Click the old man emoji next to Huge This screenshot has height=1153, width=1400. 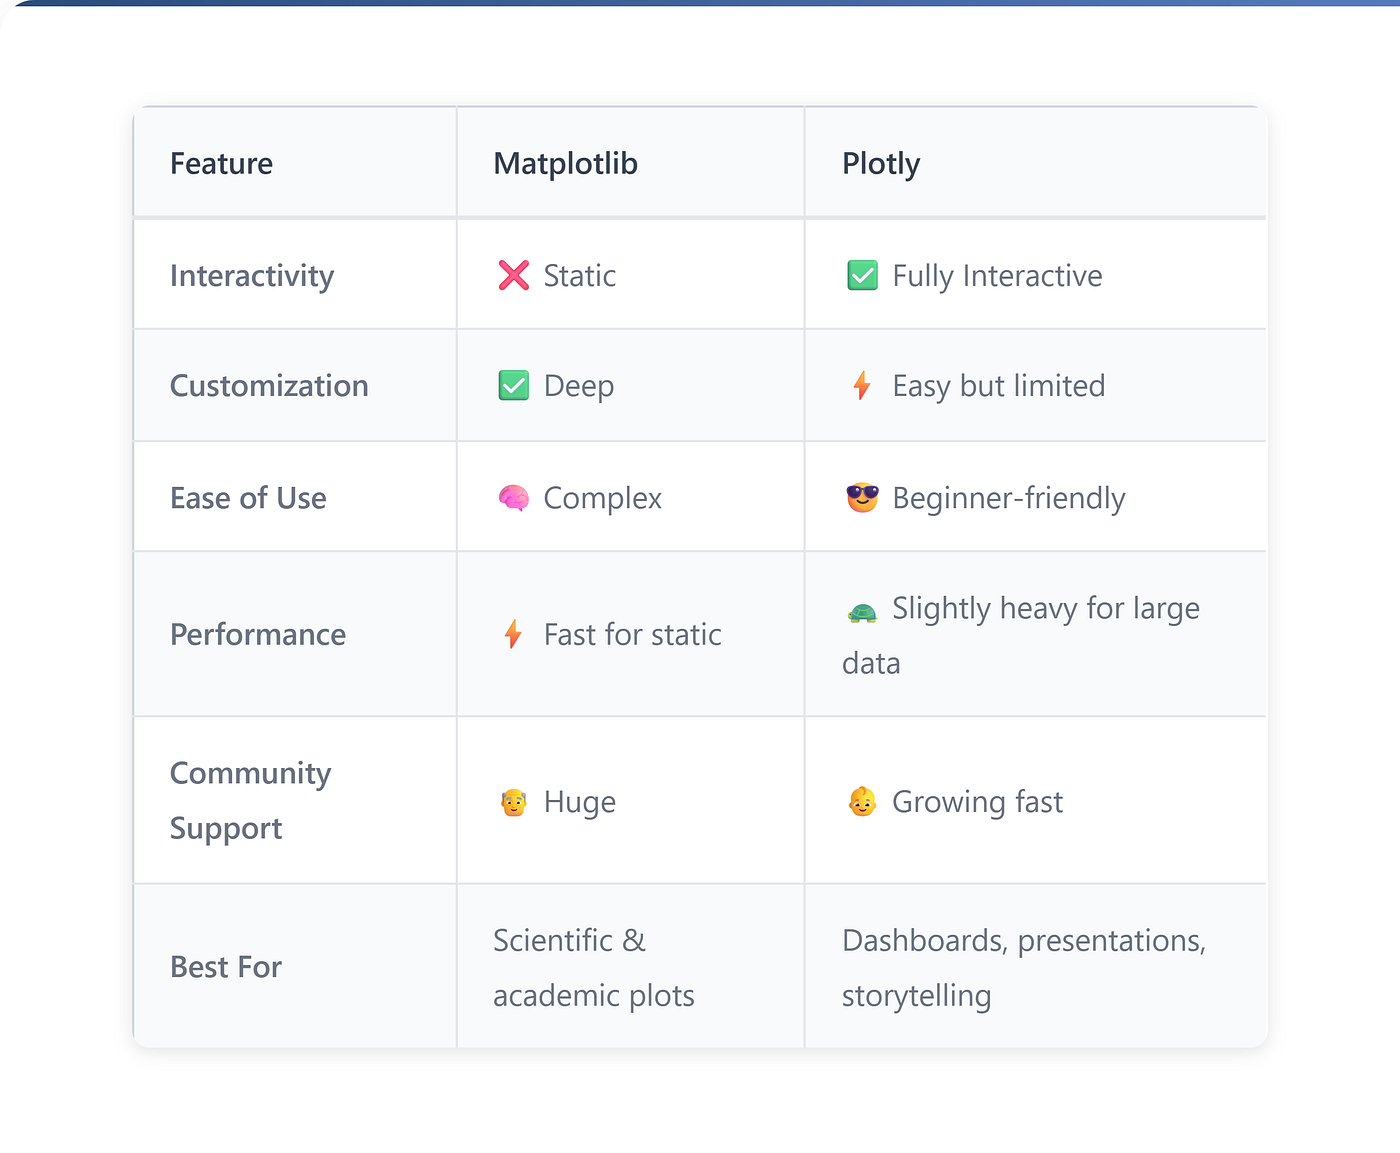click(513, 802)
